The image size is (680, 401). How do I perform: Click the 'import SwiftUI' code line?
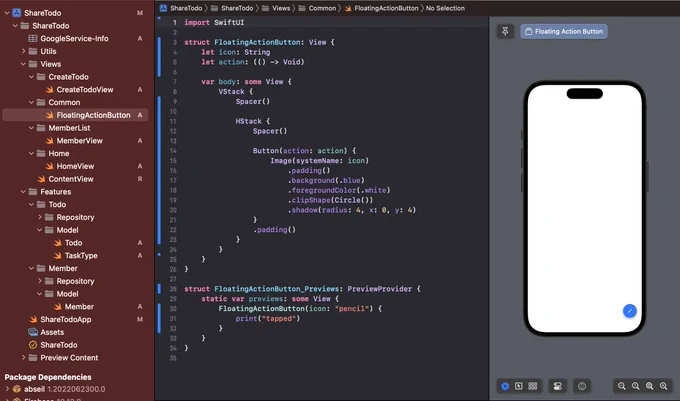pos(214,23)
